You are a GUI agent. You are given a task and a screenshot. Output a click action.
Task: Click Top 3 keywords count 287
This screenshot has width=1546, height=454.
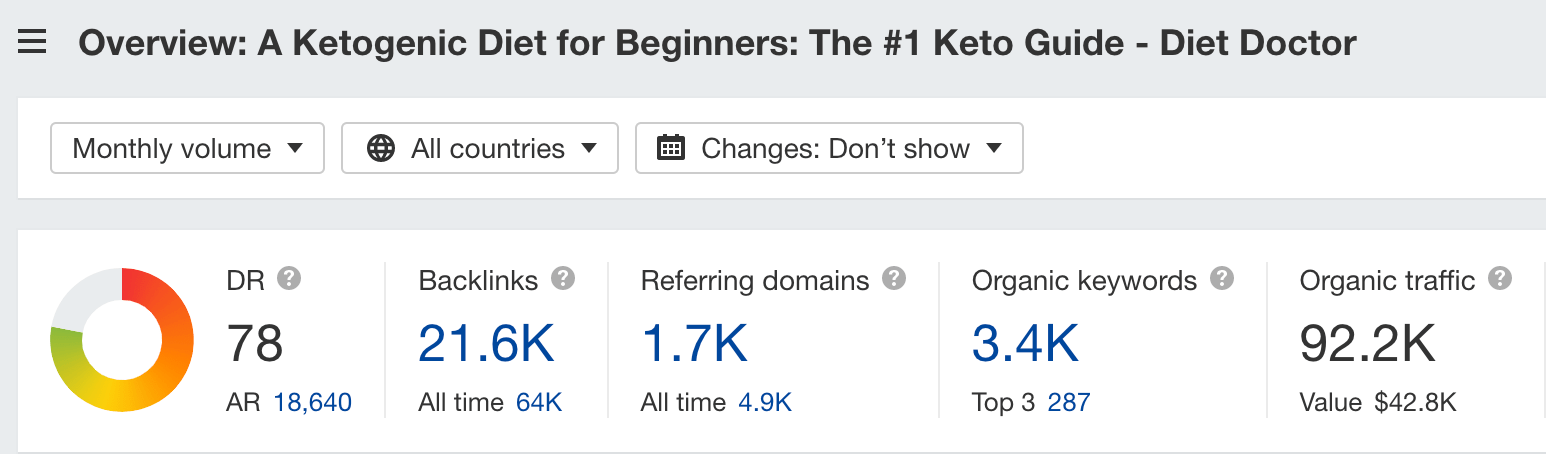pyautogui.click(x=1069, y=403)
